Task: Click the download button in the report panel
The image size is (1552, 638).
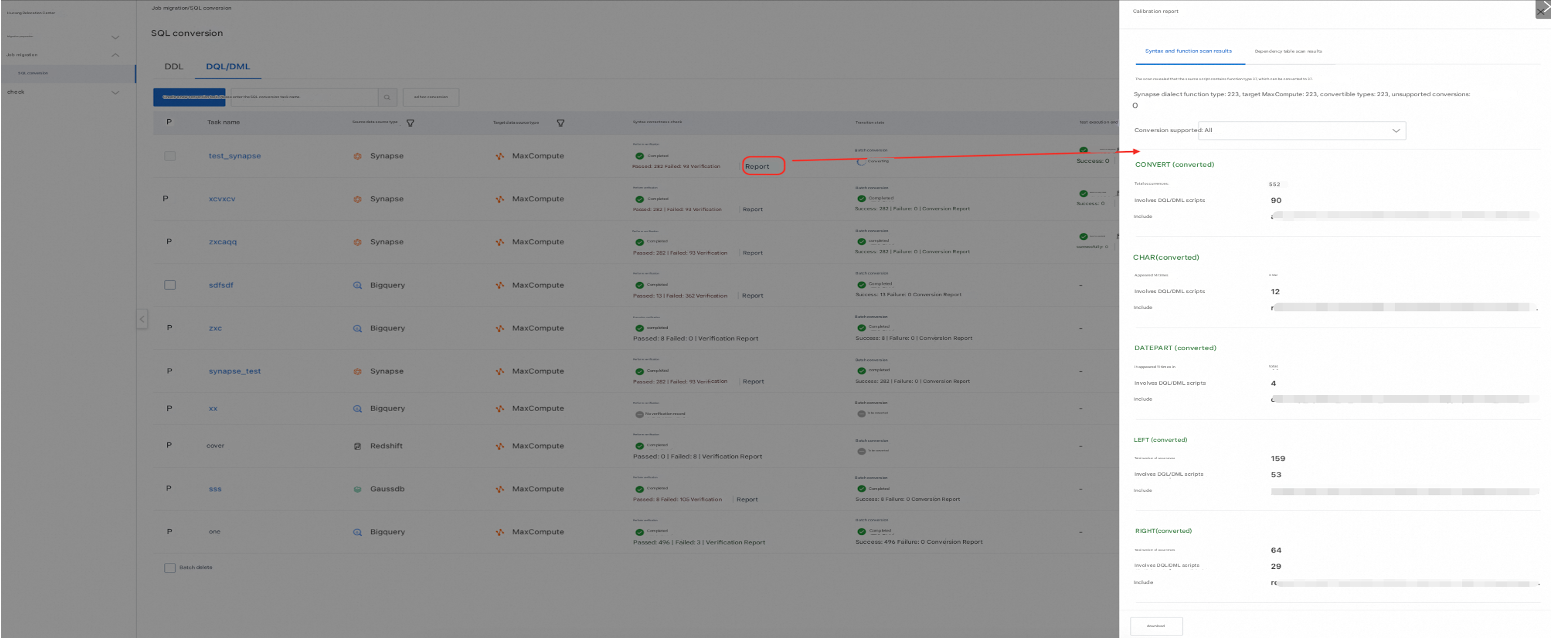Action: coord(1156,626)
